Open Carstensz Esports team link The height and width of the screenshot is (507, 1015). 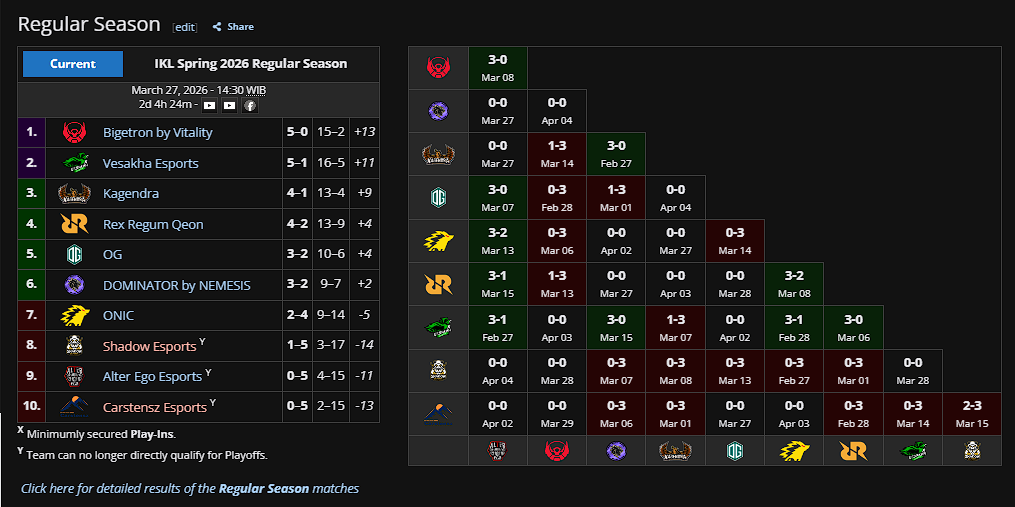[155, 407]
